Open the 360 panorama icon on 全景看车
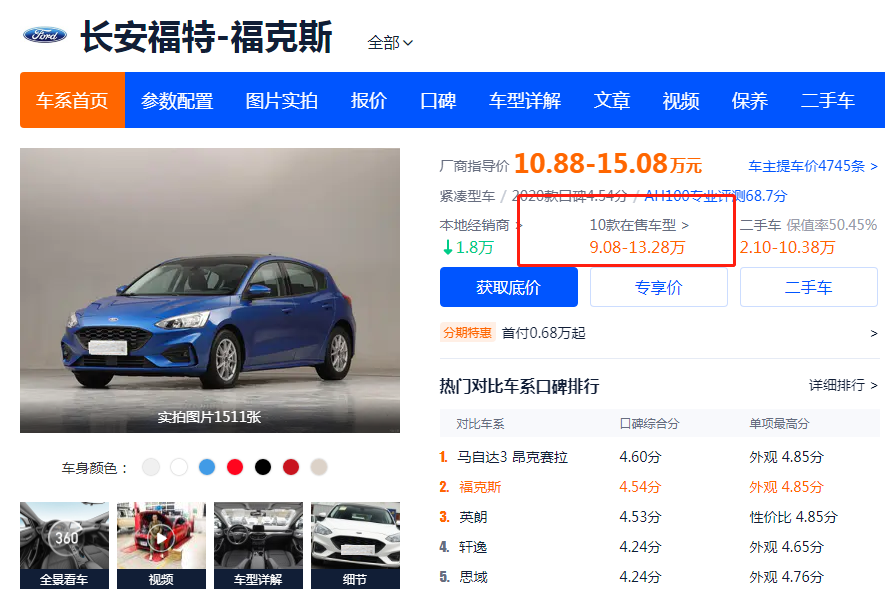 click(x=66, y=537)
